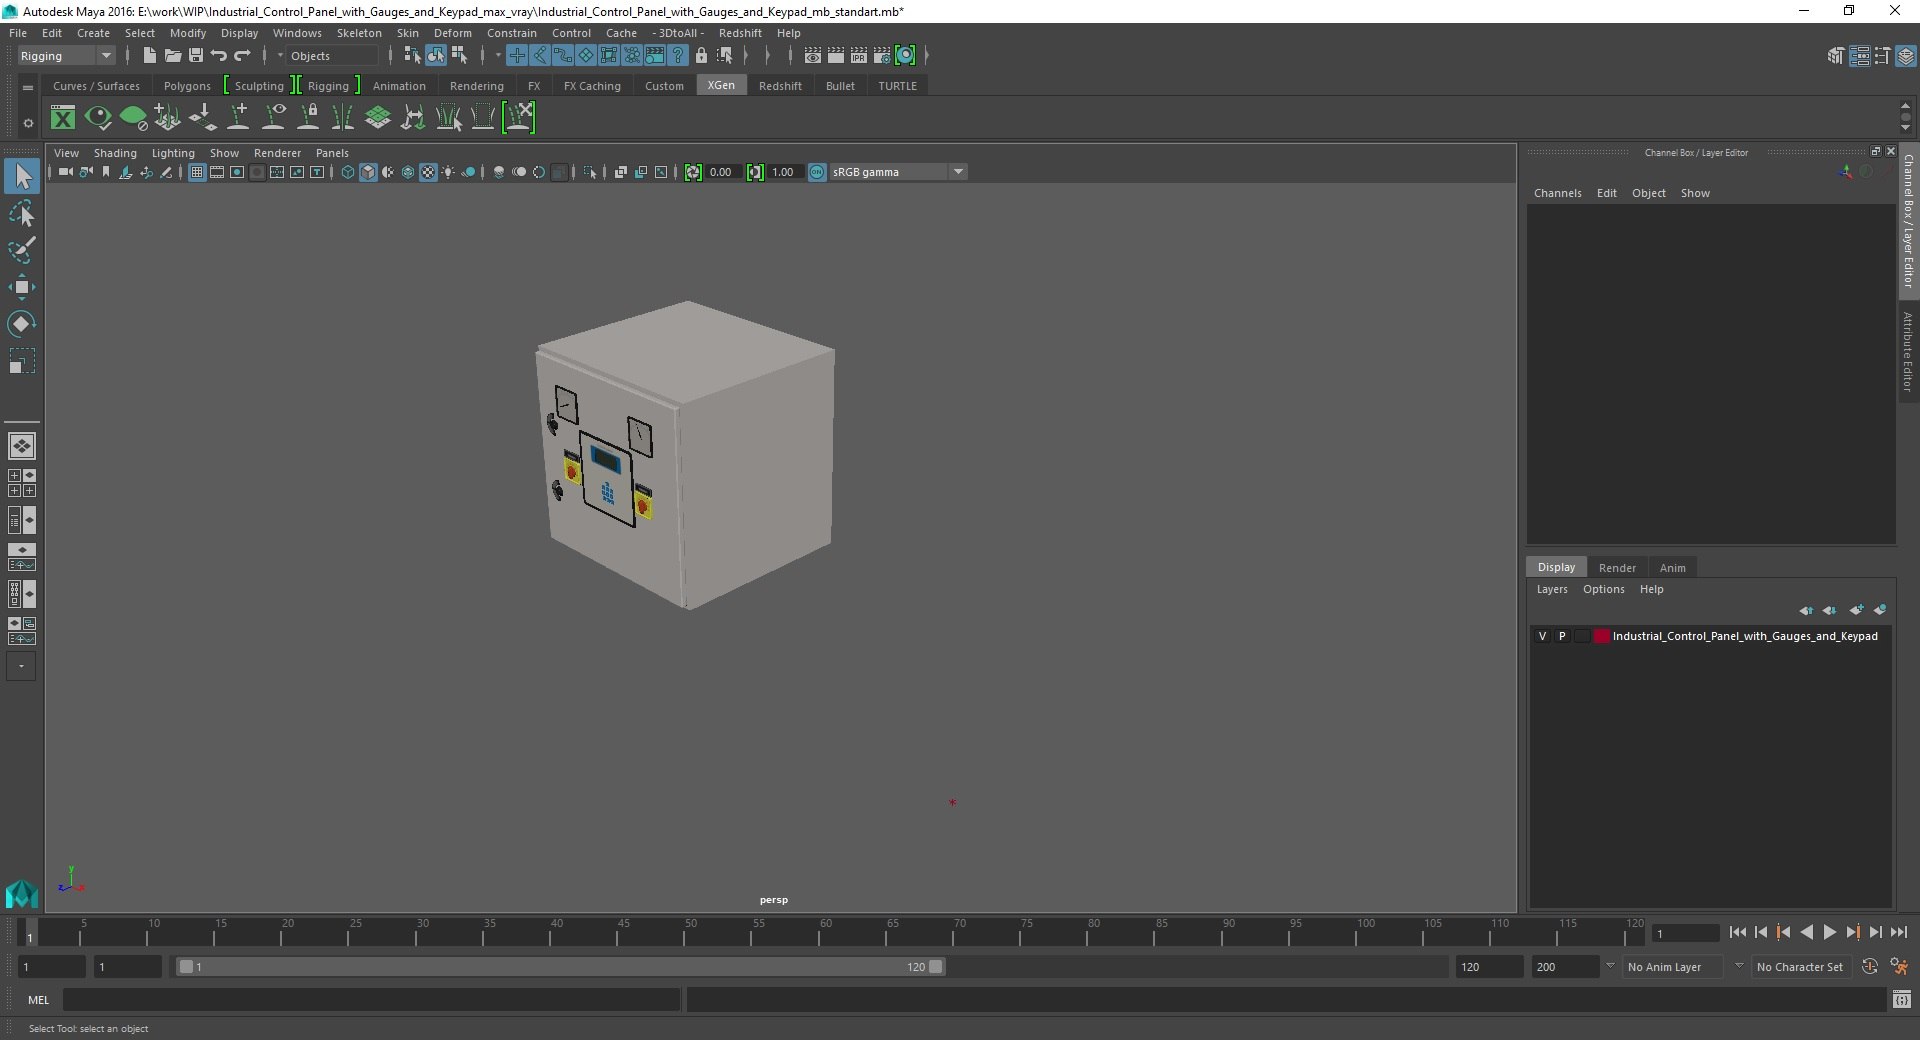The width and height of the screenshot is (1920, 1040).
Task: Activate the Lasso select tool
Action: 22,213
